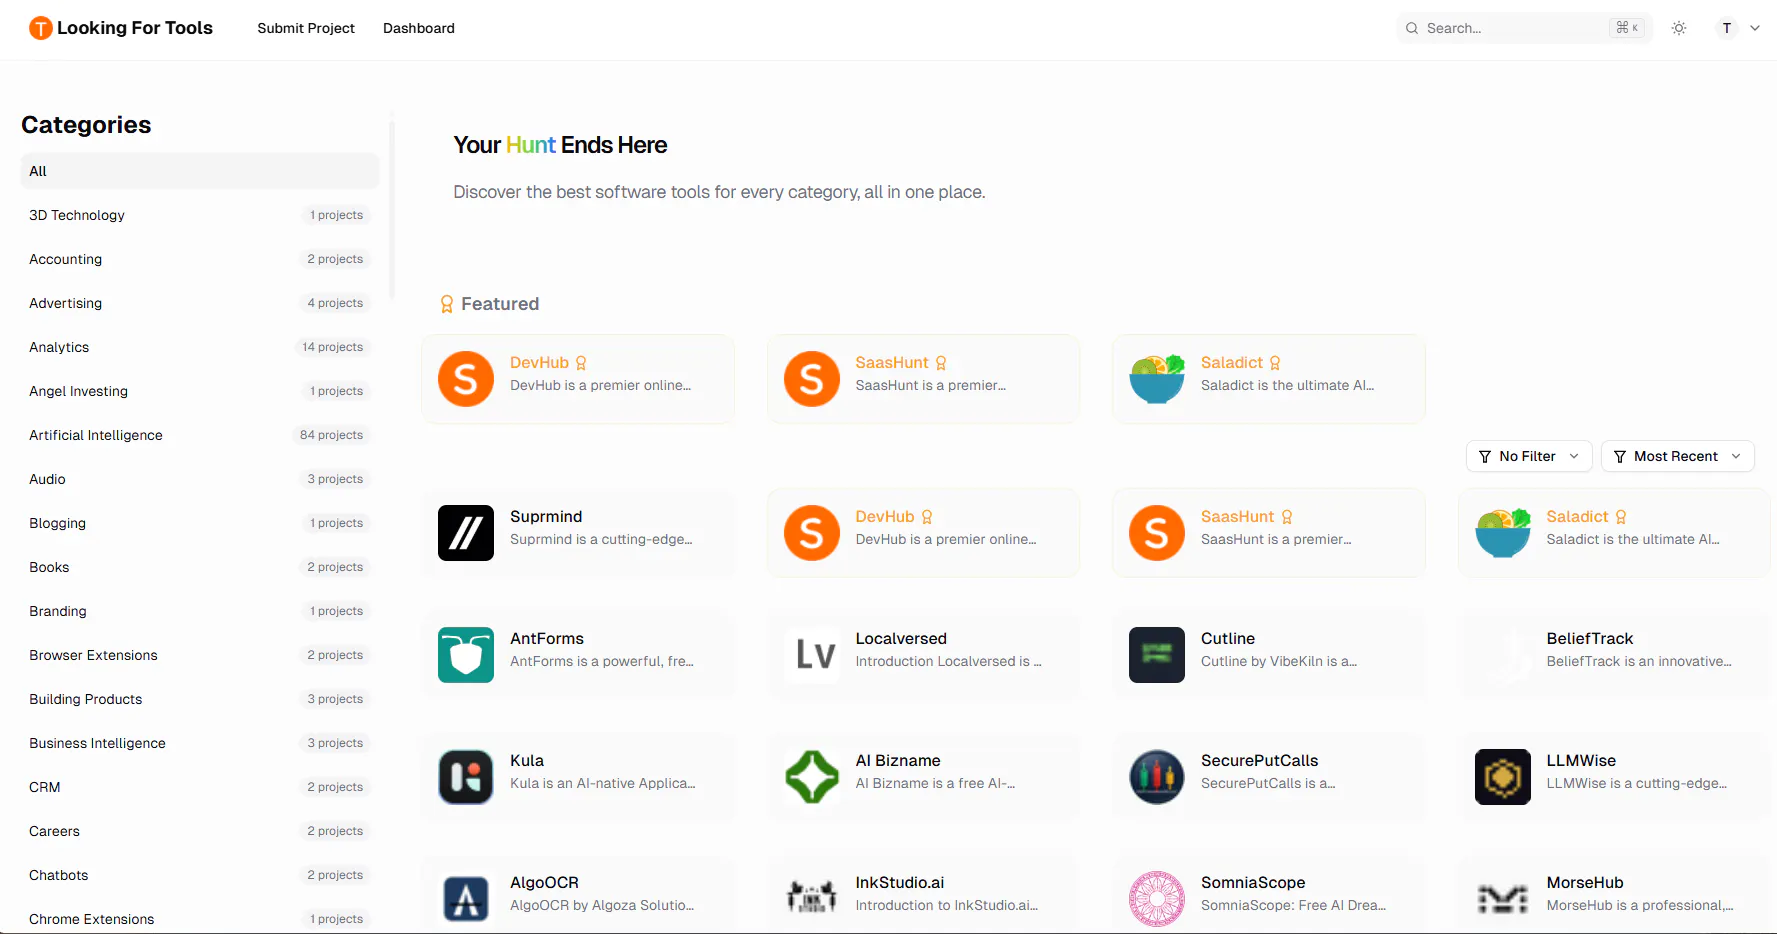Image resolution: width=1777 pixels, height=934 pixels.
Task: Open the Business Intelligence category
Action: pyautogui.click(x=200, y=743)
